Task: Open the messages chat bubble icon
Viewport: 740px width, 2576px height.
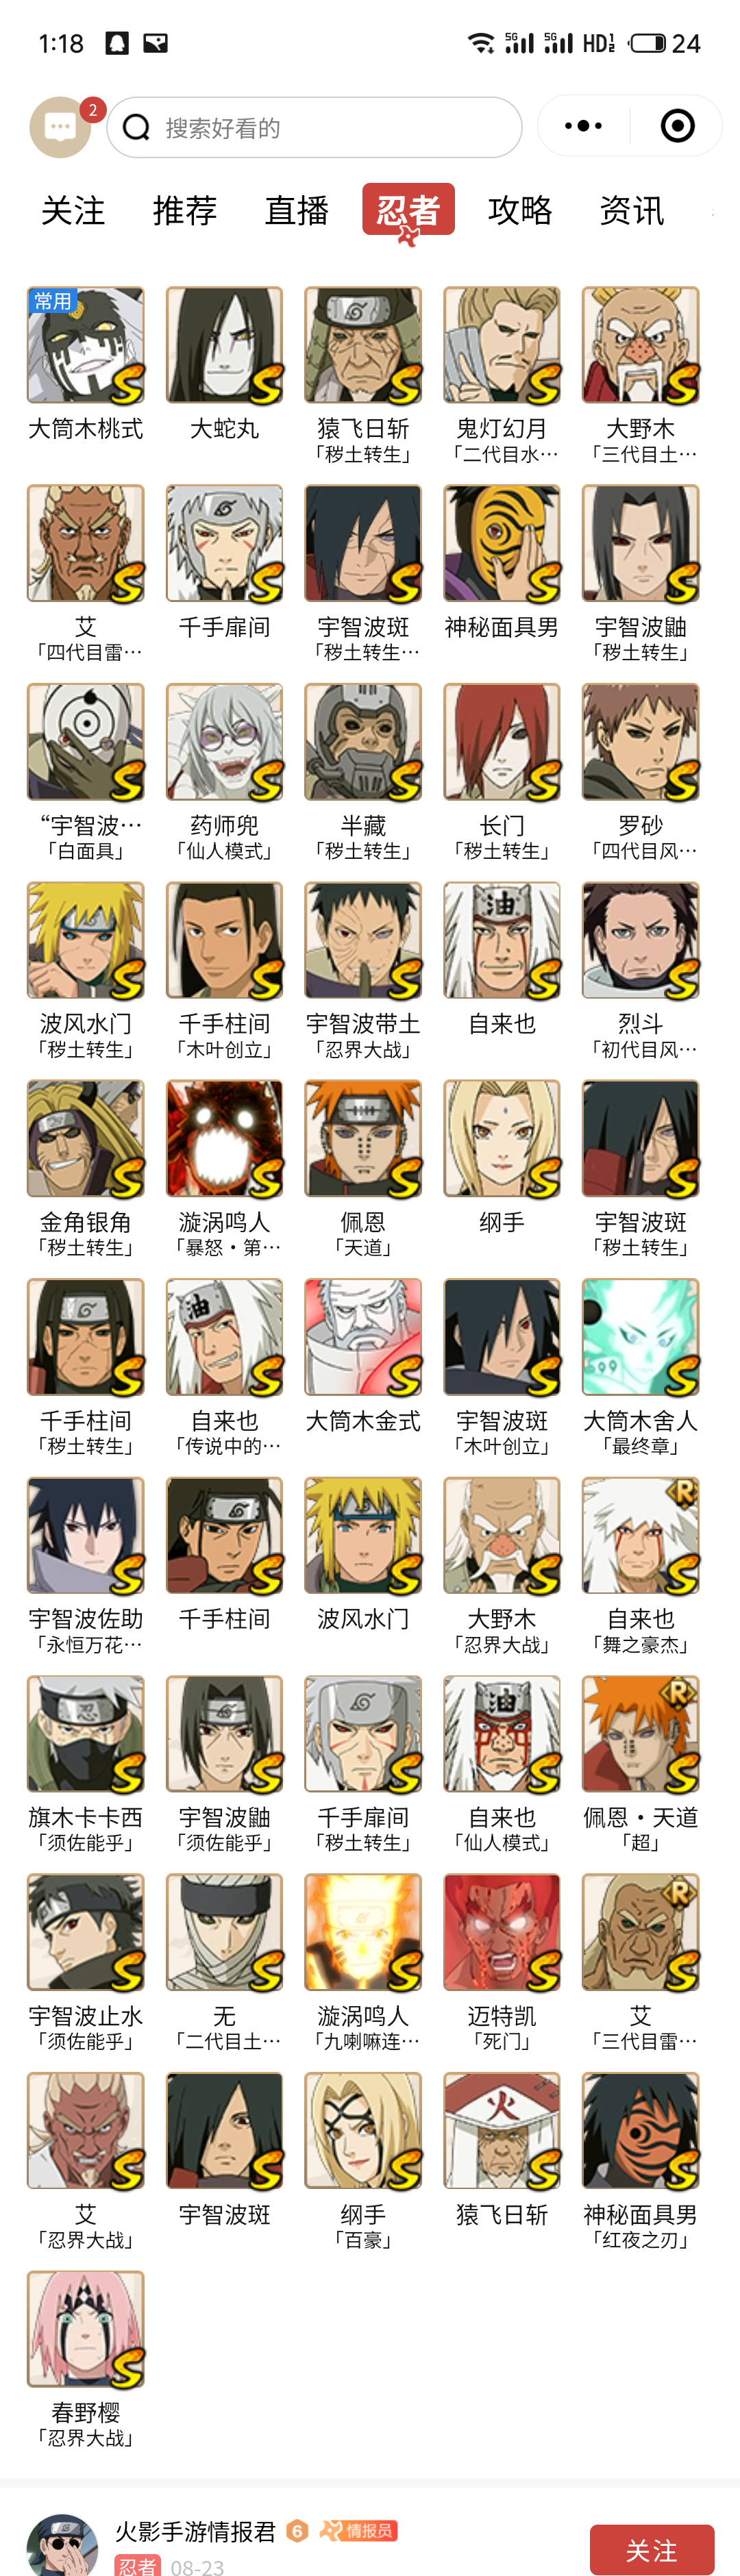Action: point(60,127)
